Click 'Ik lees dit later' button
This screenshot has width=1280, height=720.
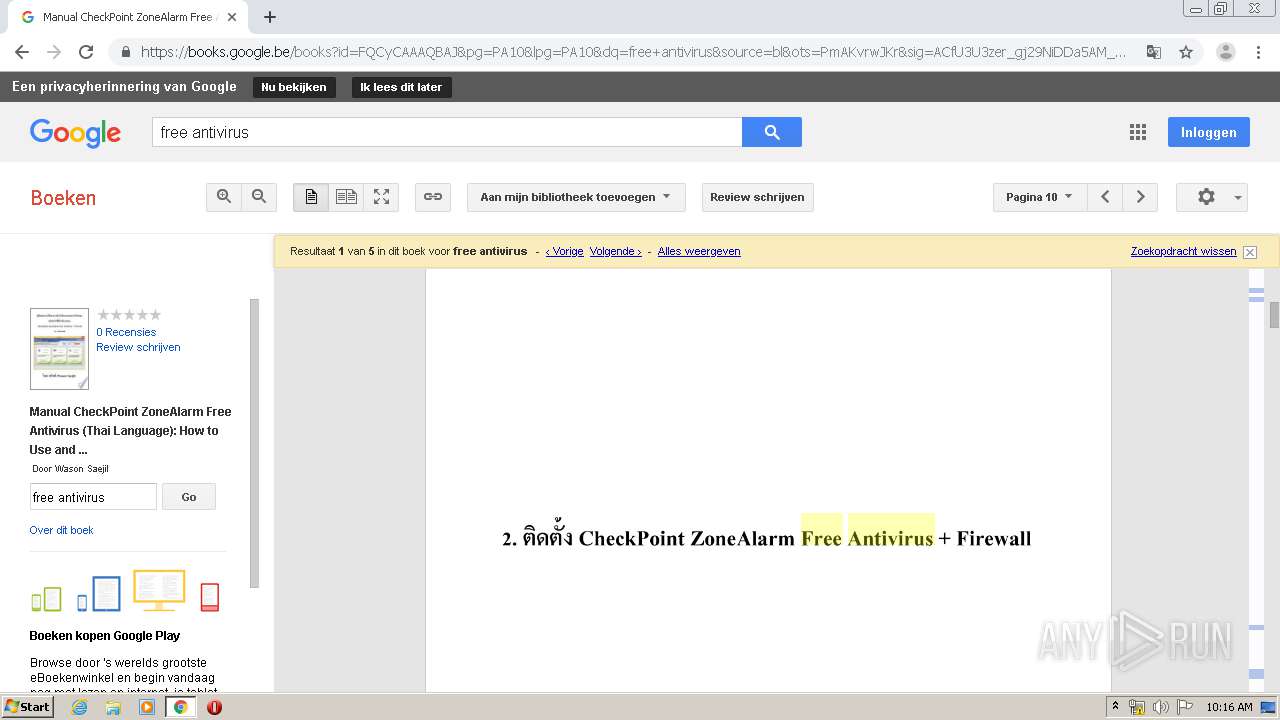(401, 87)
